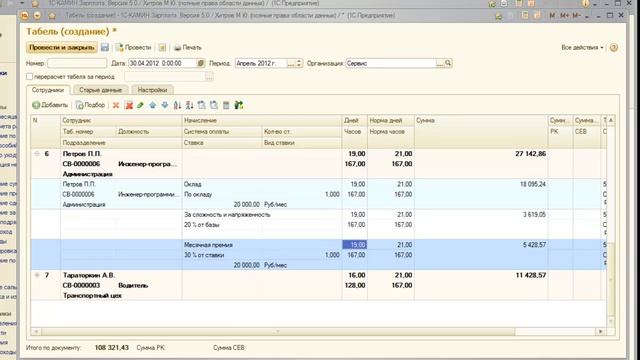Click the move row down arrow

coord(165,105)
